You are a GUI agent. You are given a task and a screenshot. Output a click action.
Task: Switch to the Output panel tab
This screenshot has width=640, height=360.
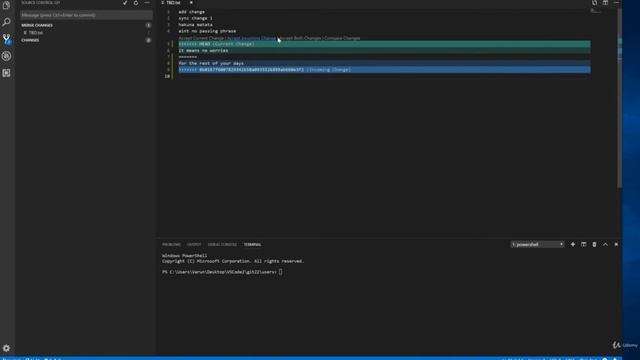[194, 244]
